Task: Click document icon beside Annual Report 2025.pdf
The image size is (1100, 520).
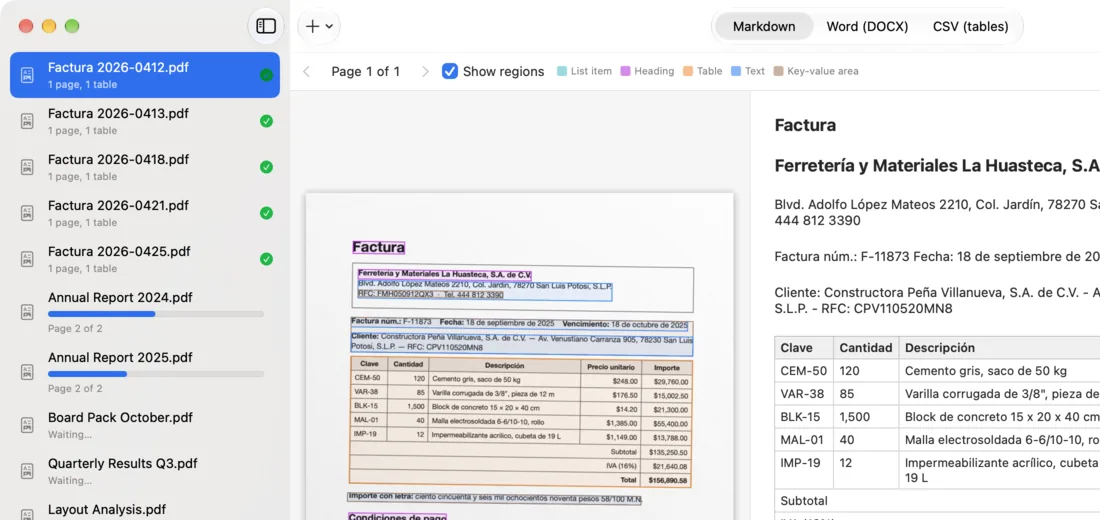Action: [x=27, y=373]
